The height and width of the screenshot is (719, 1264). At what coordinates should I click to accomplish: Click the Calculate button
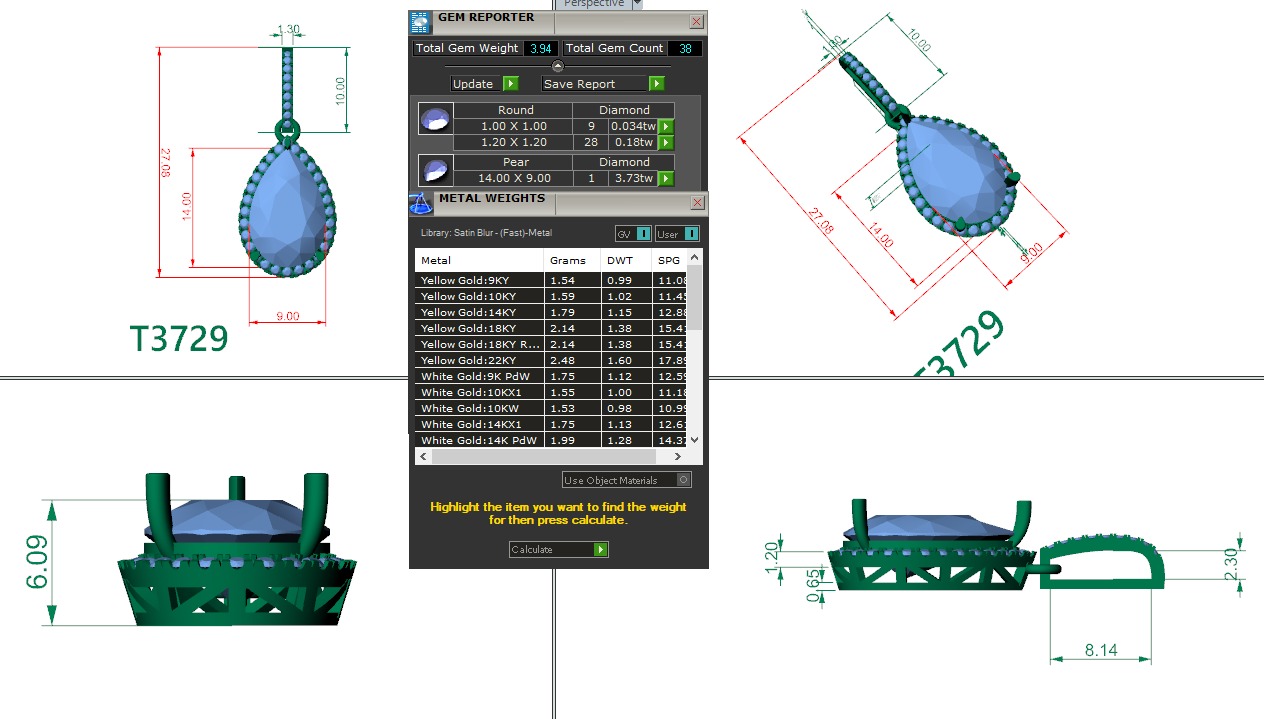(x=558, y=549)
